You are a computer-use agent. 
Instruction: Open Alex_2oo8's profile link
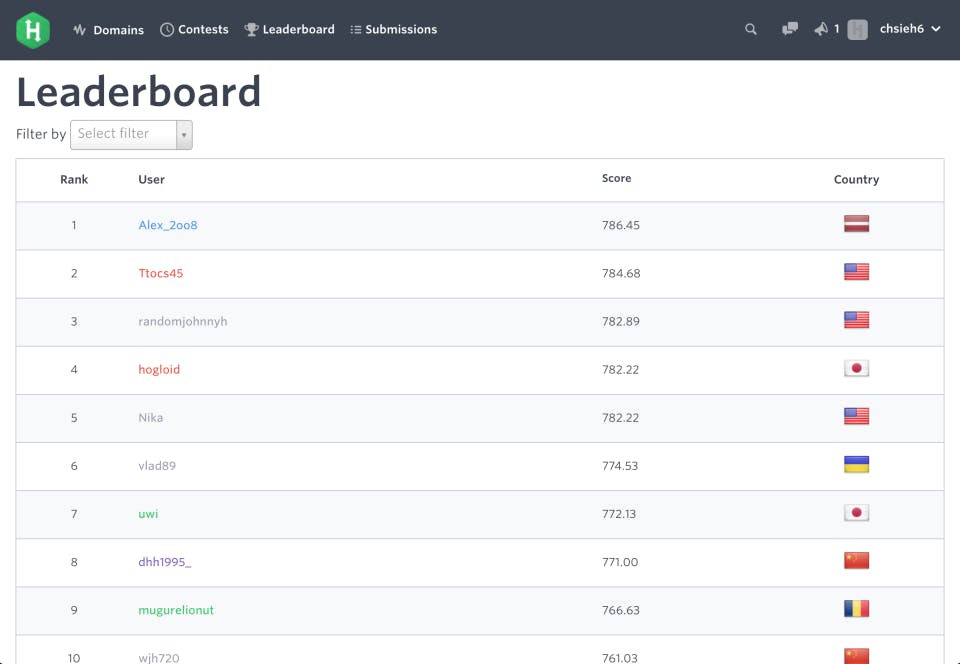(x=167, y=225)
